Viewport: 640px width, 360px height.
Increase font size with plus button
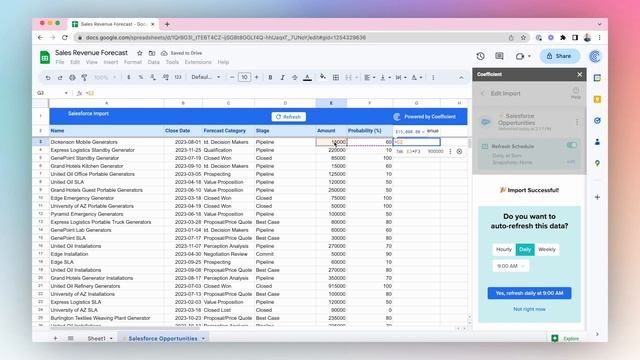click(256, 78)
